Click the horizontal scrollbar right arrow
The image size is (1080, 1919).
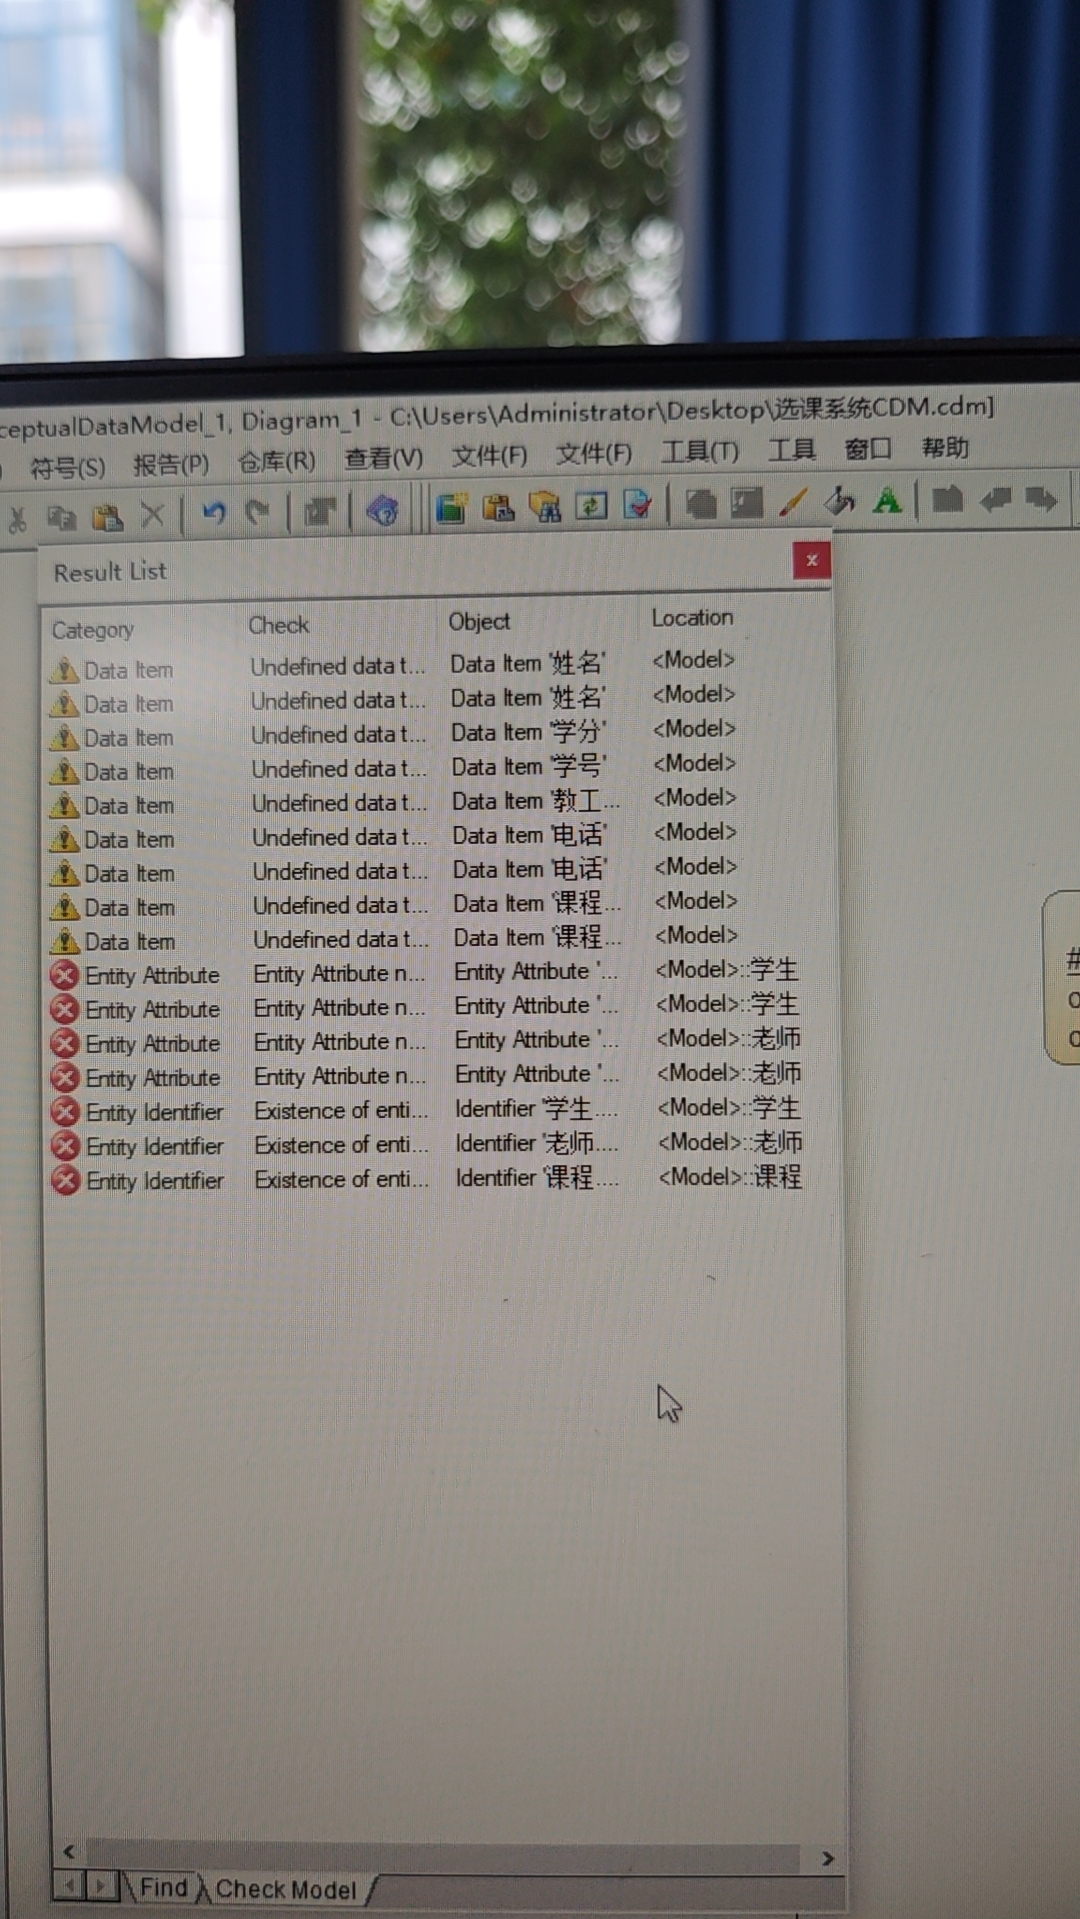[x=828, y=1858]
